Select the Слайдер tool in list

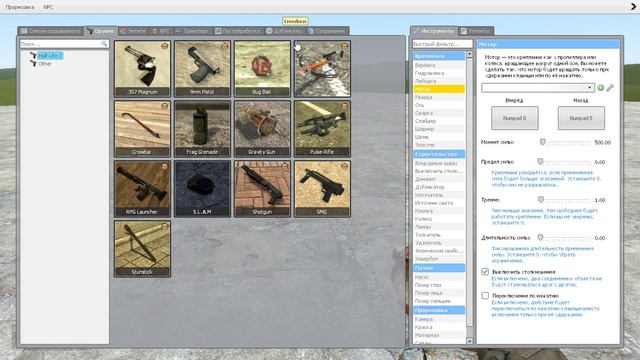(x=439, y=121)
